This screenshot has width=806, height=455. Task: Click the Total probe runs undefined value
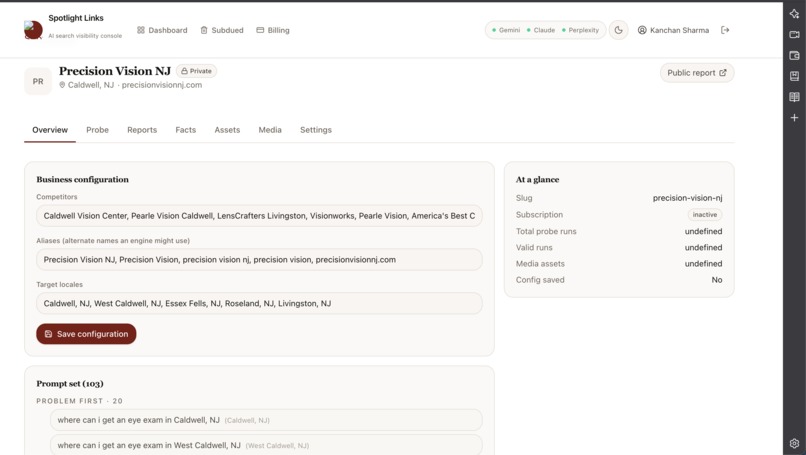(x=703, y=231)
